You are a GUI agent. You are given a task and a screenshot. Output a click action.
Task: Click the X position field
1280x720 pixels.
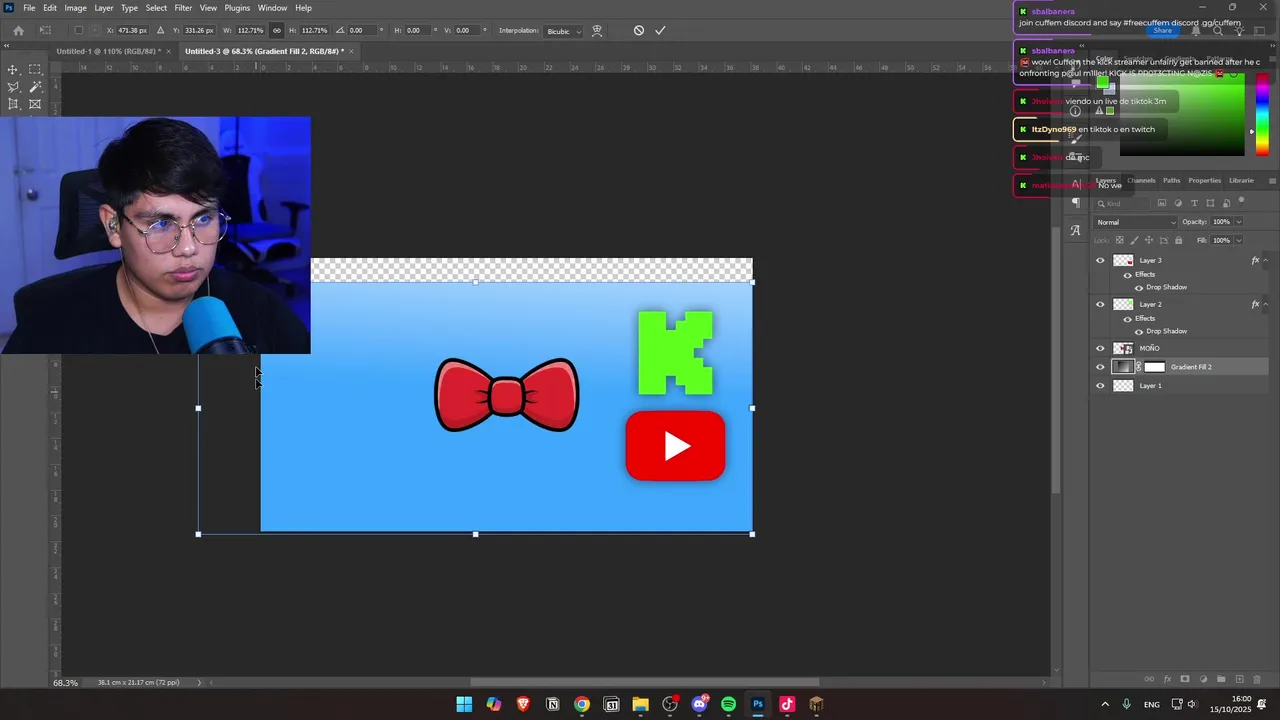click(131, 30)
